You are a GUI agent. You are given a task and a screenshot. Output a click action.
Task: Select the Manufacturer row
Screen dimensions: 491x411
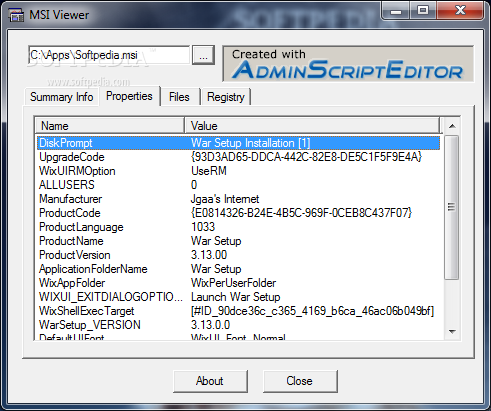point(238,199)
